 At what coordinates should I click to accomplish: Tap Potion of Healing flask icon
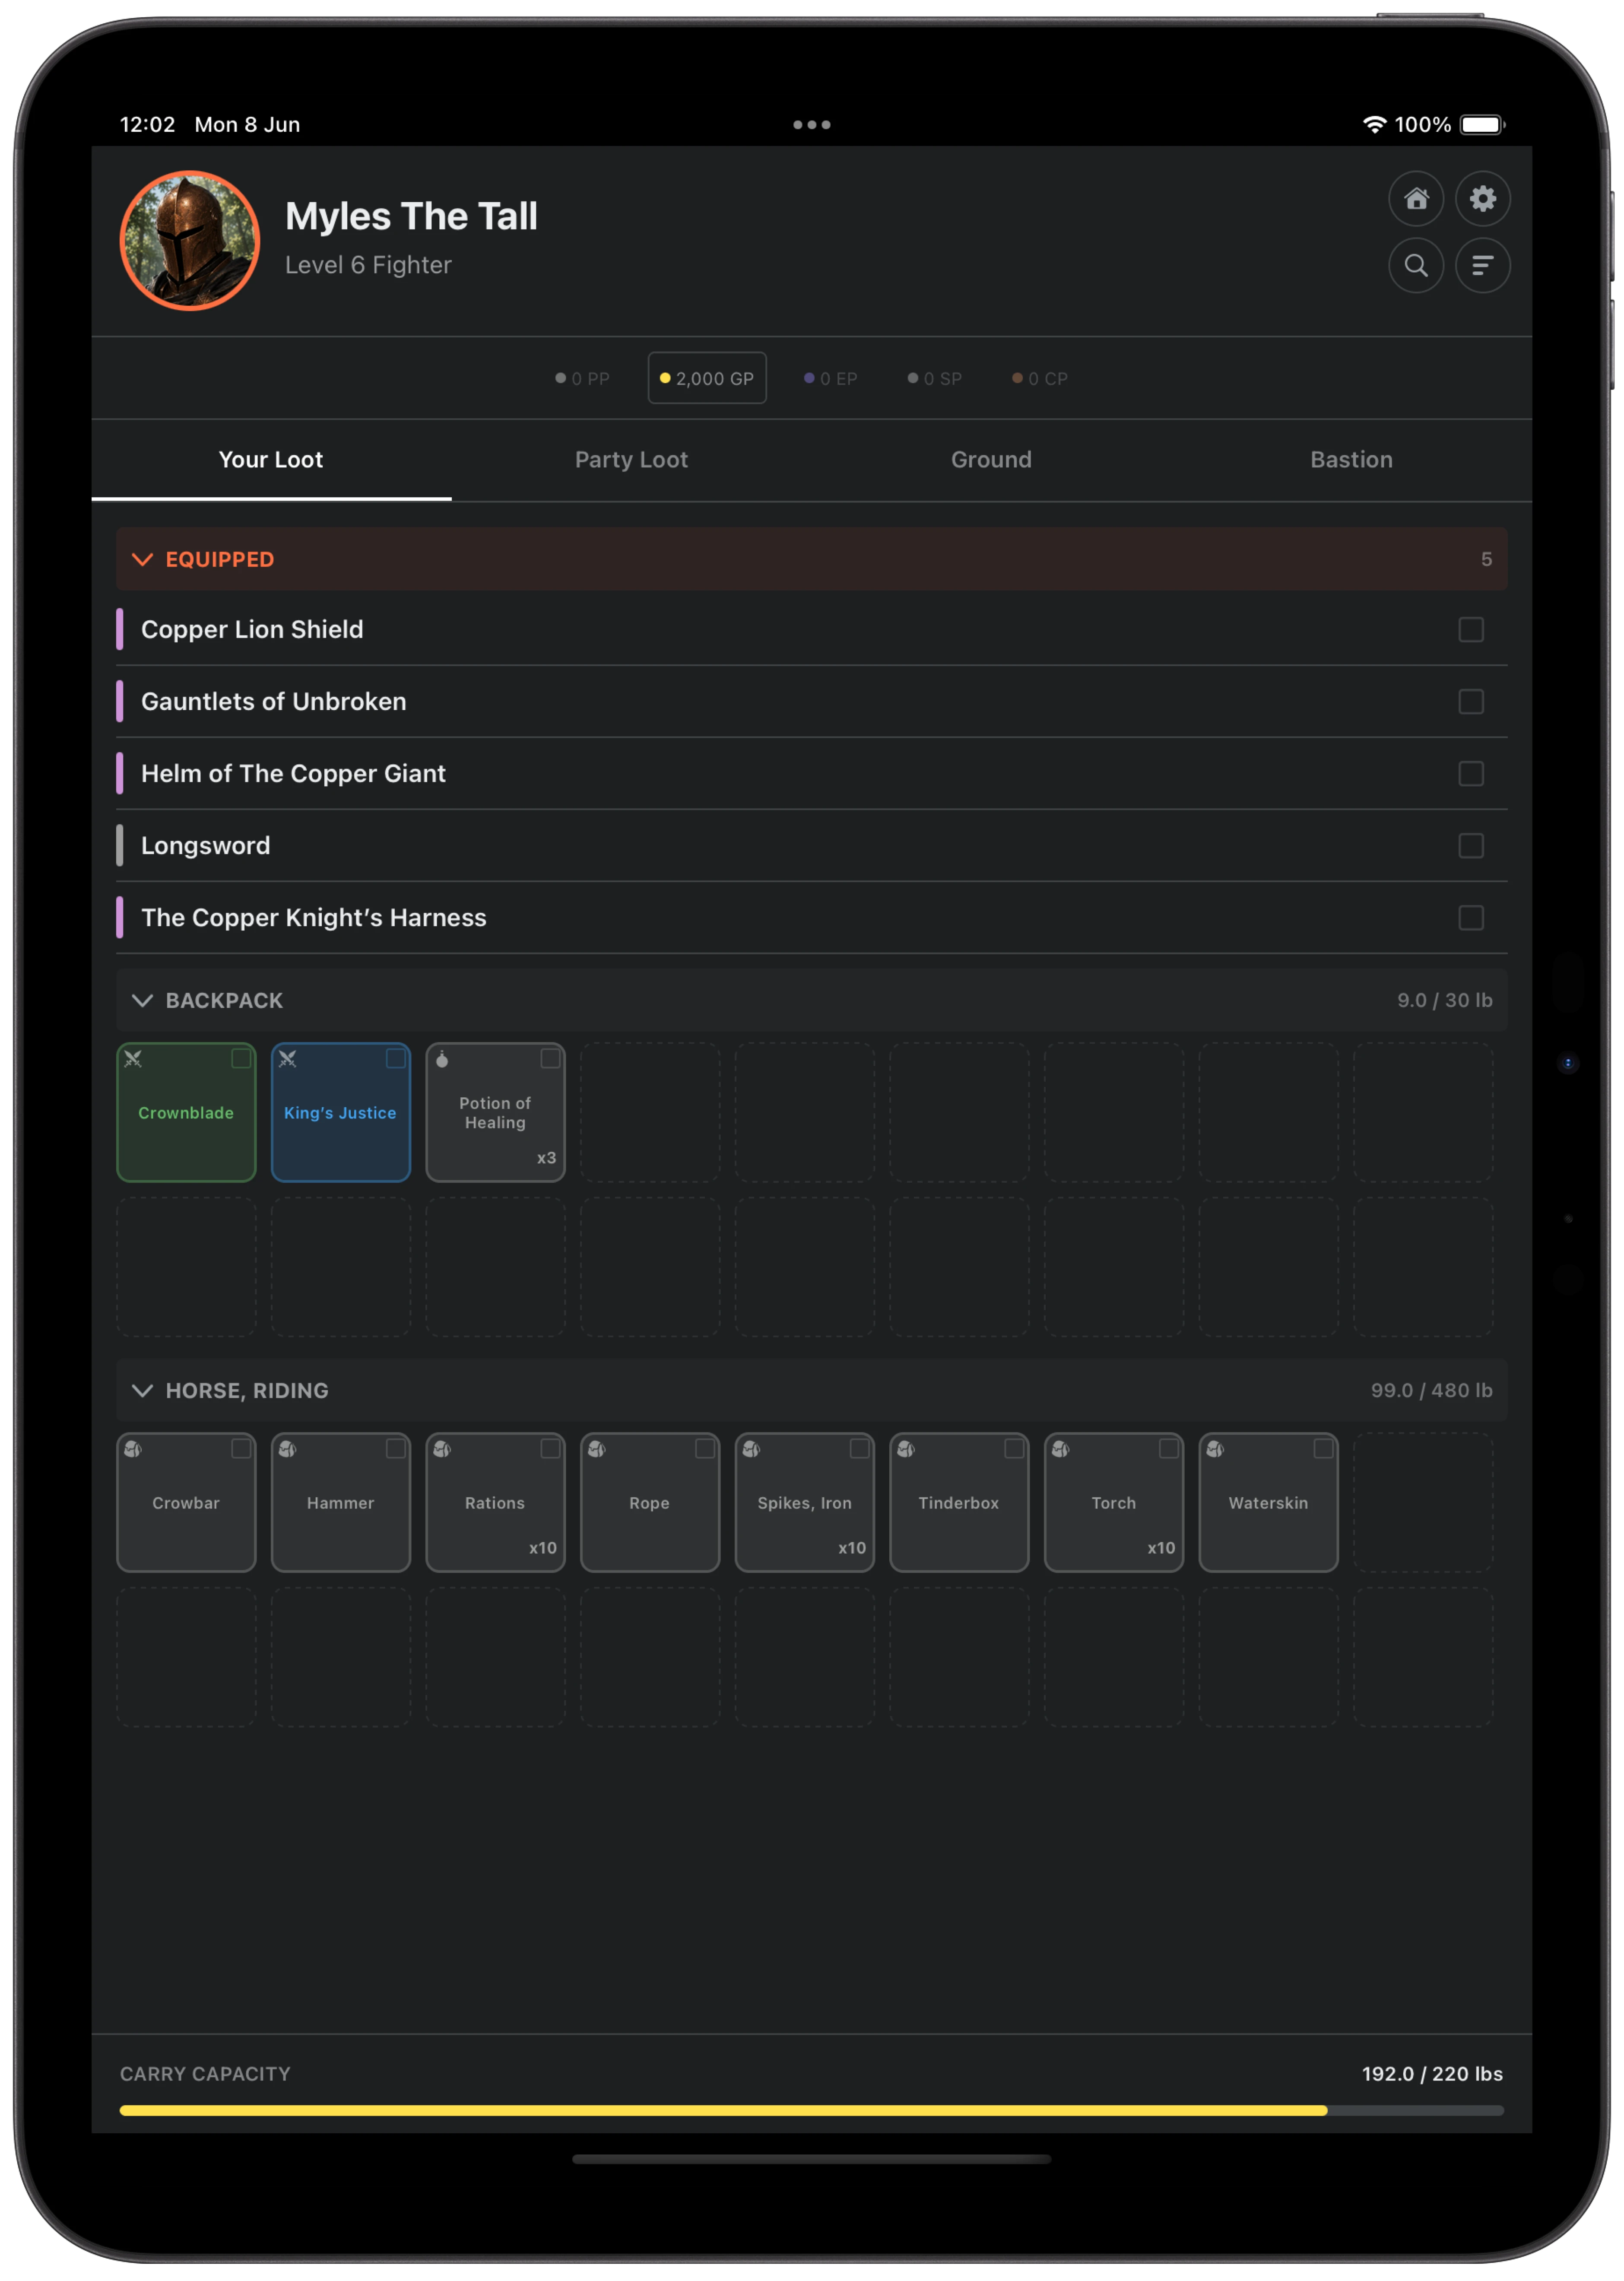(x=442, y=1059)
